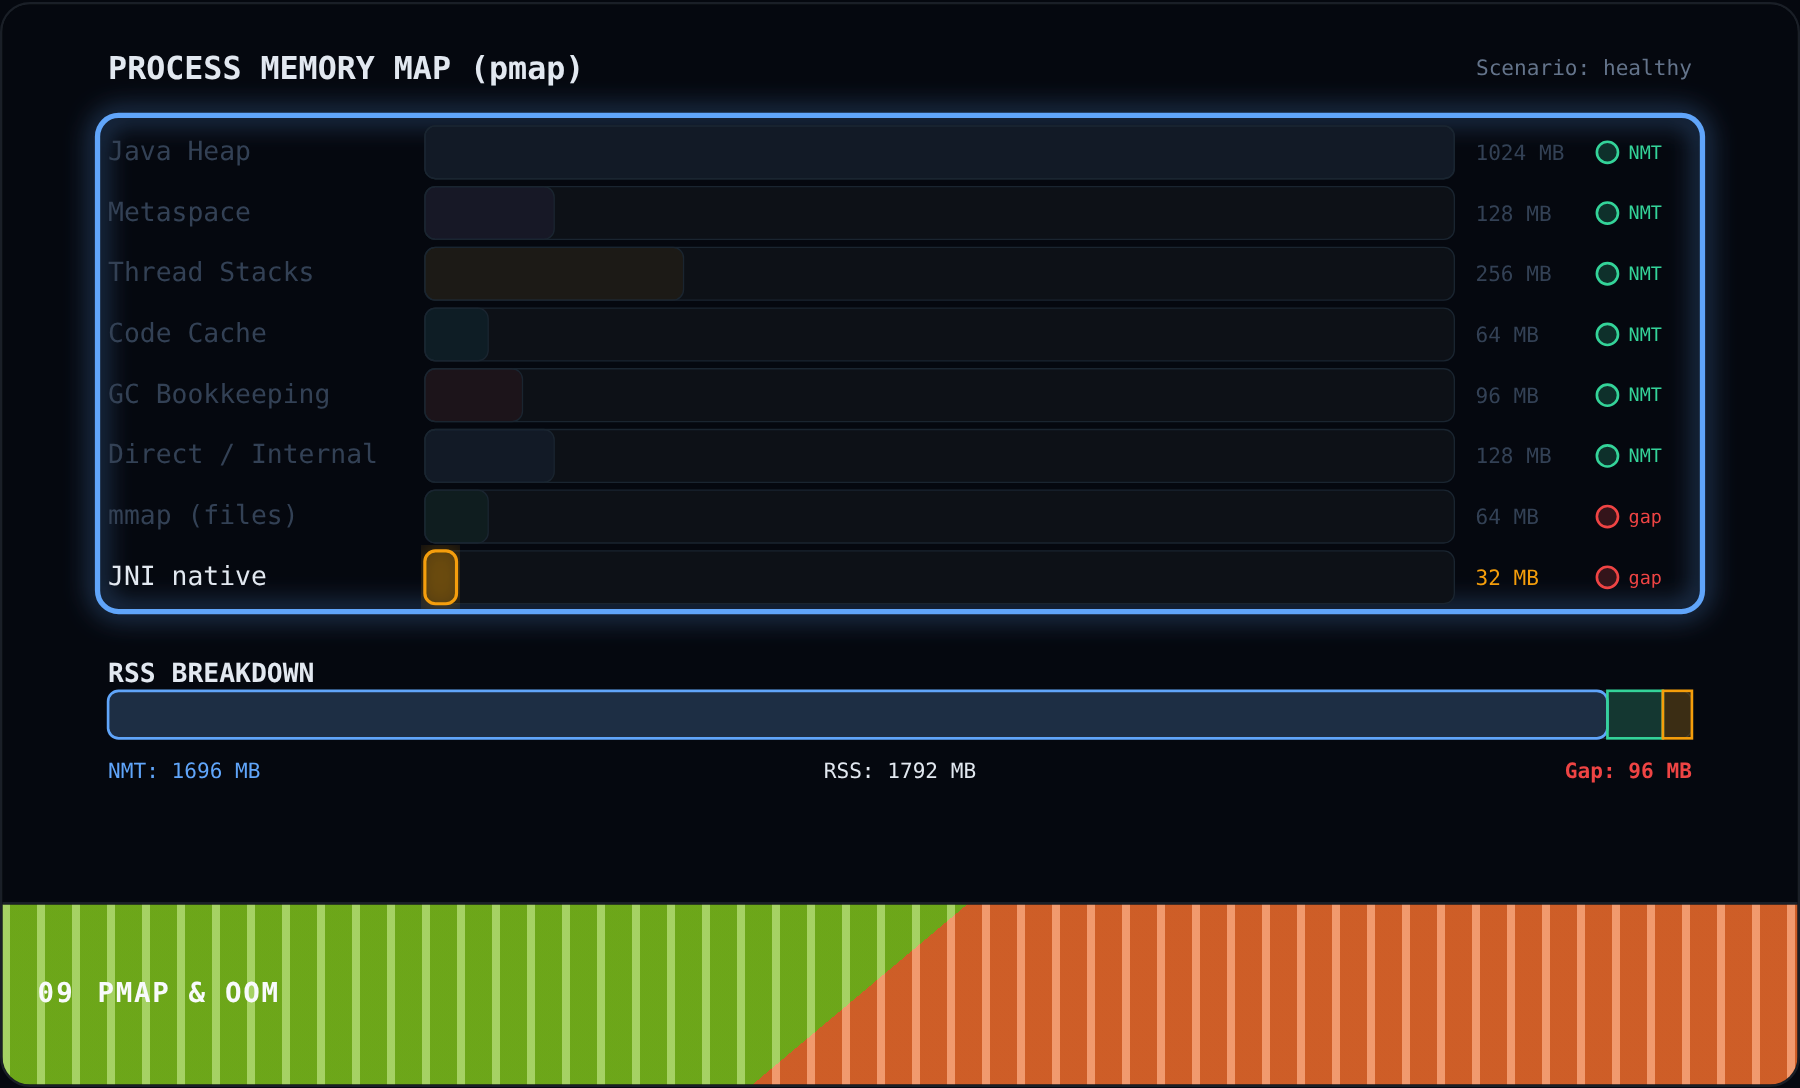Click the 09 PMAP & OOM footer label
The width and height of the screenshot is (1800, 1088).
[x=158, y=993]
